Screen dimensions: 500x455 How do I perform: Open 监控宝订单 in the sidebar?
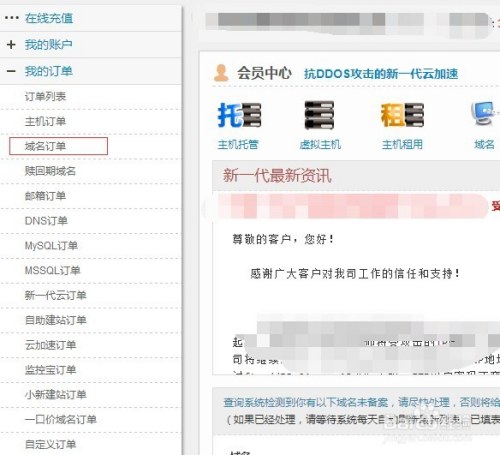[x=50, y=370]
